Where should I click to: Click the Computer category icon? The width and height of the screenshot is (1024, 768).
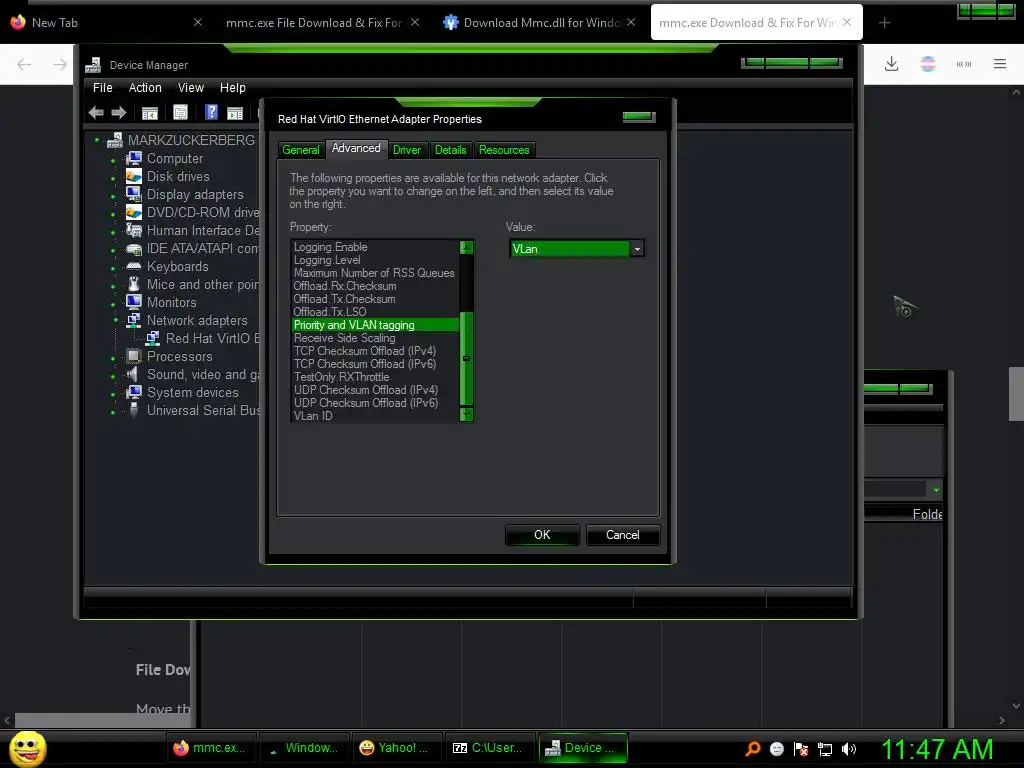click(x=134, y=158)
